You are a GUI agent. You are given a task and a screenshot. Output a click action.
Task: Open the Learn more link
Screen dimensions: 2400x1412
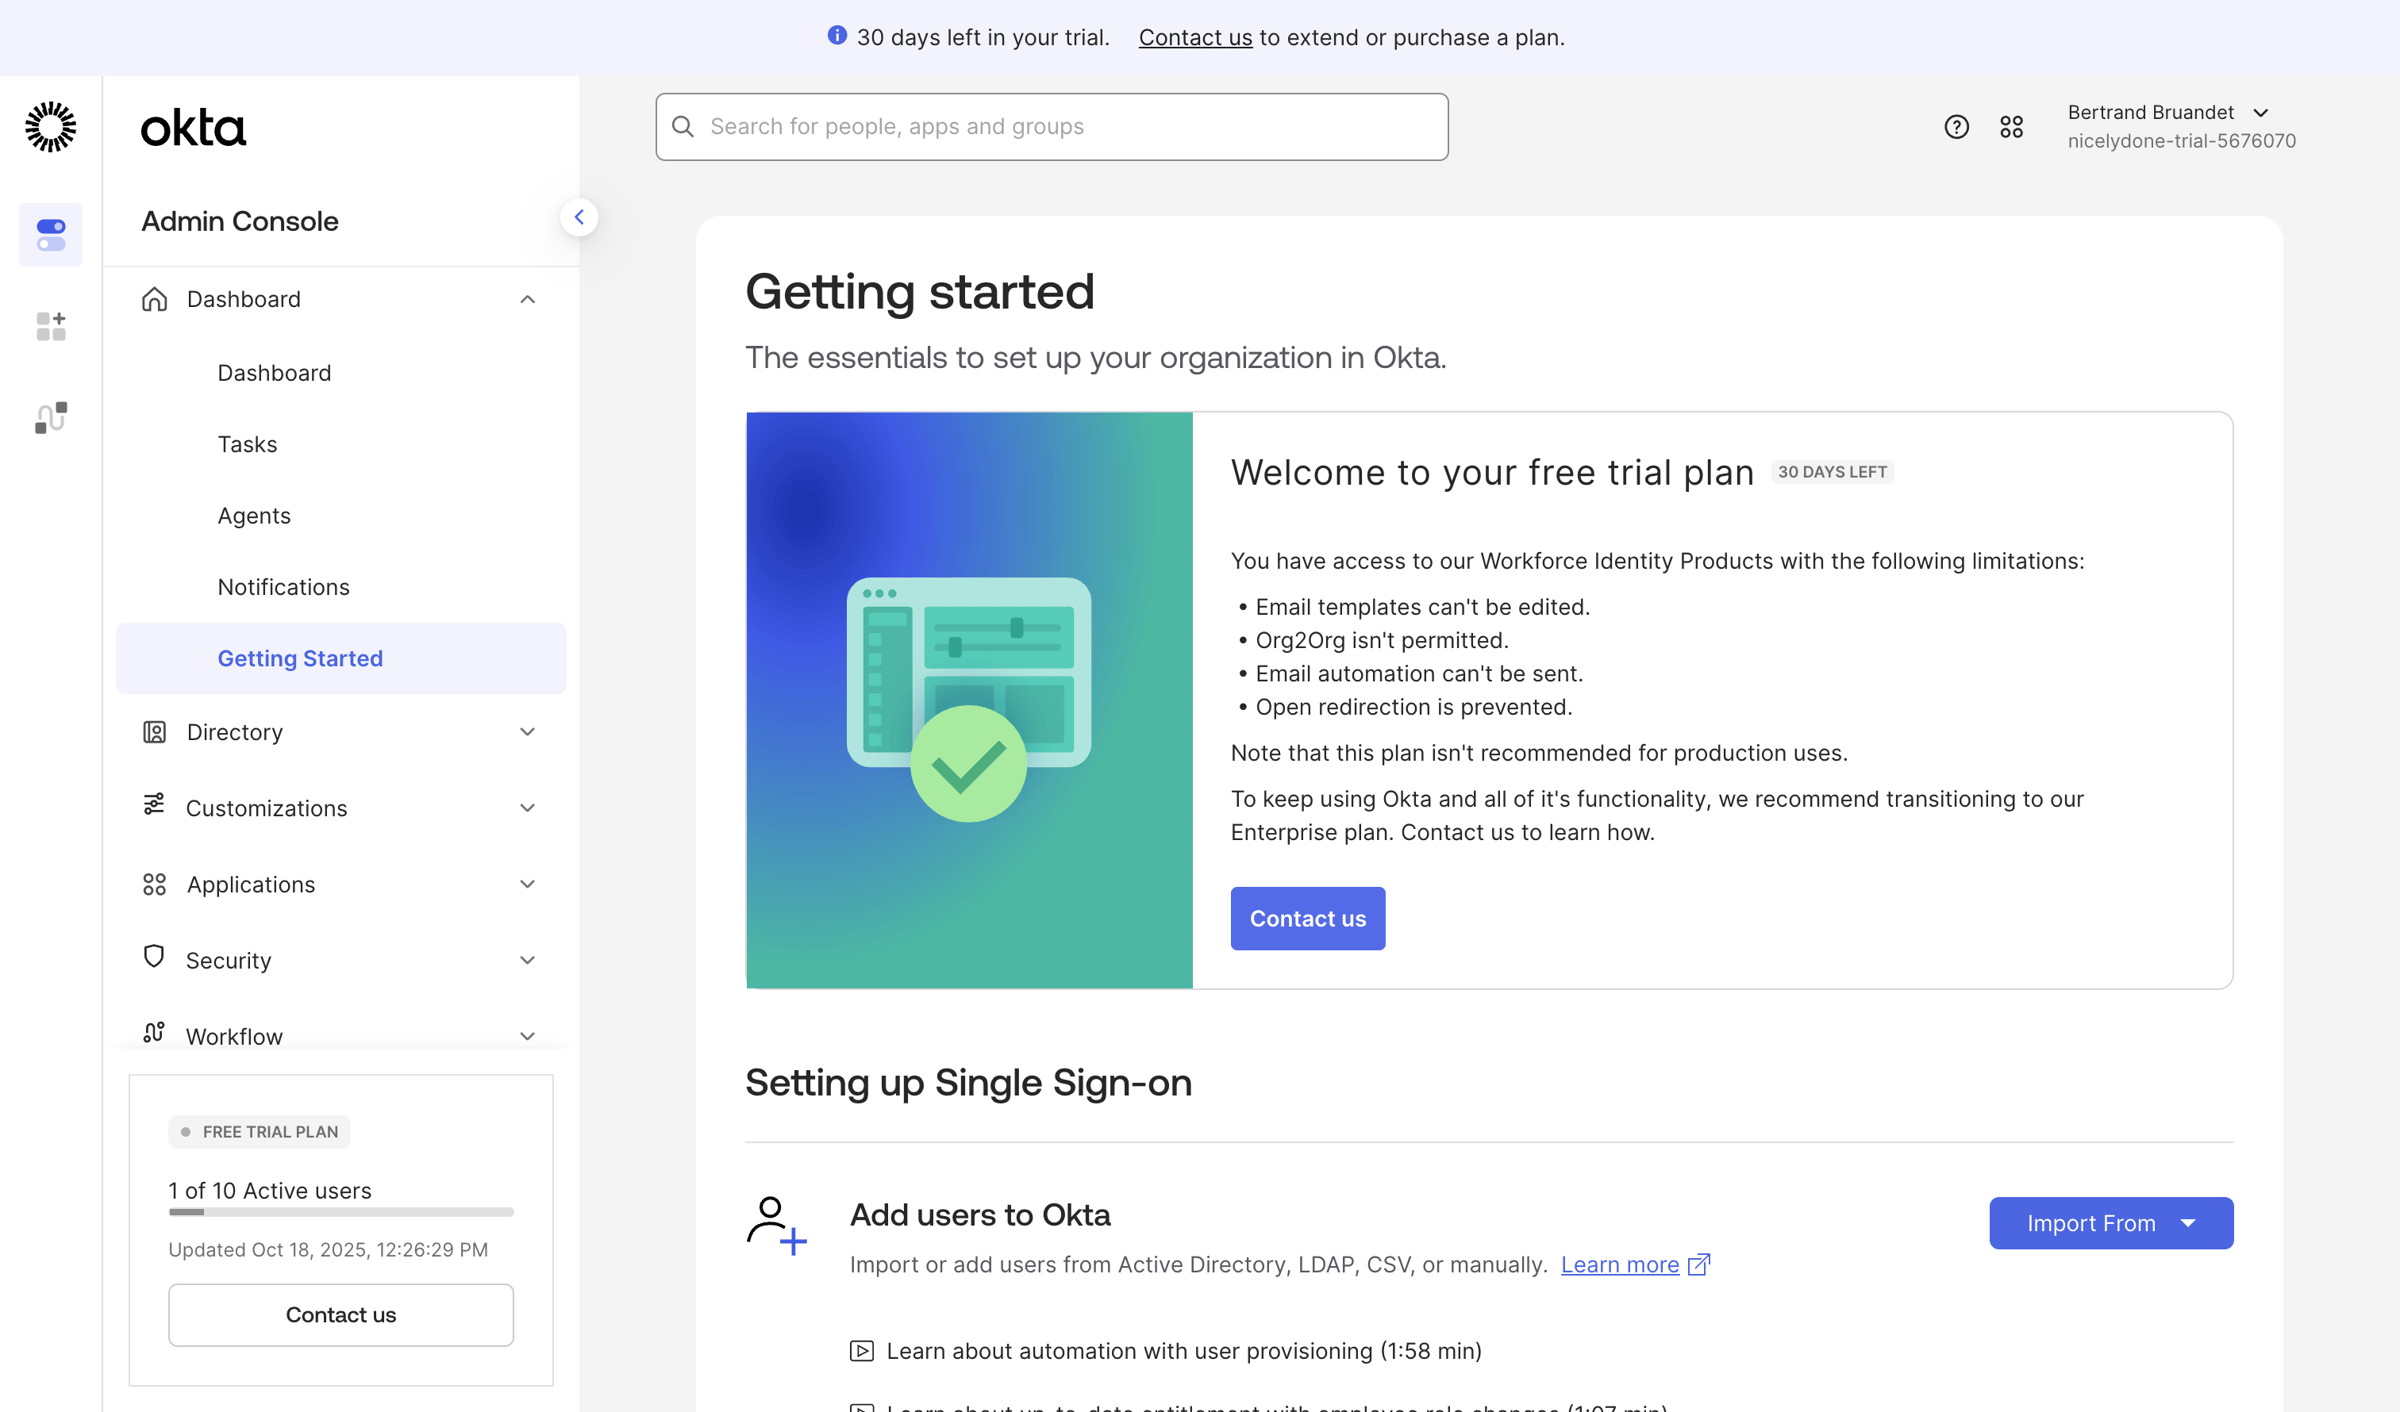tap(1620, 1264)
